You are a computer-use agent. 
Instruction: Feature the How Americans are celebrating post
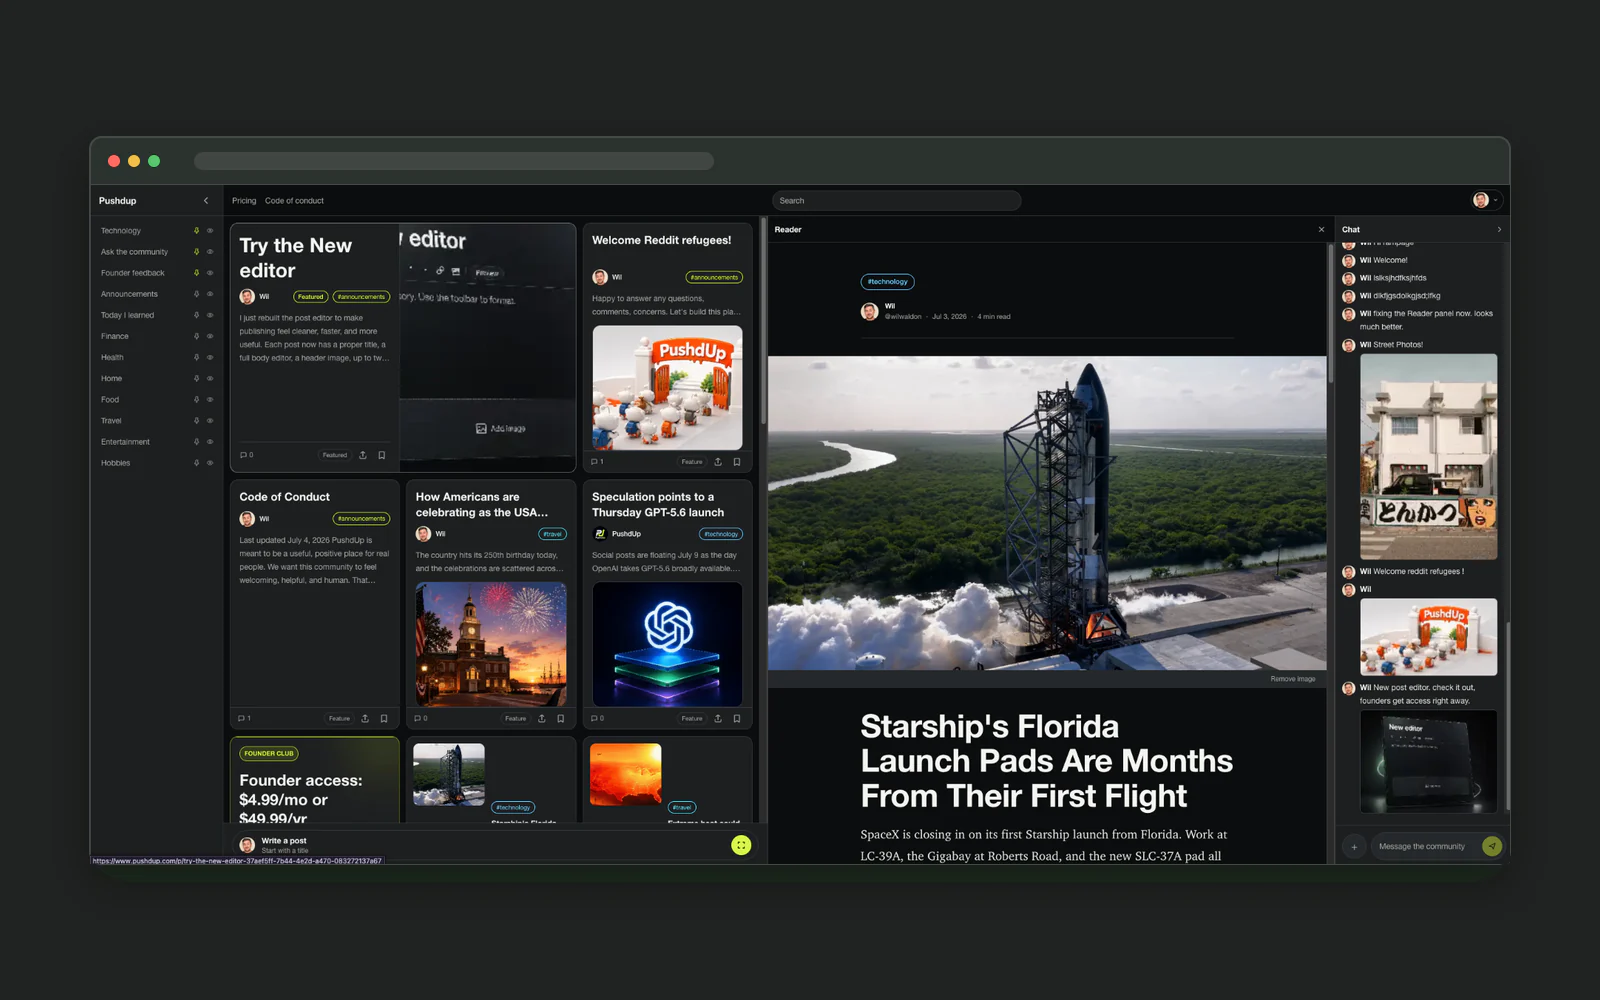pyautogui.click(x=515, y=718)
